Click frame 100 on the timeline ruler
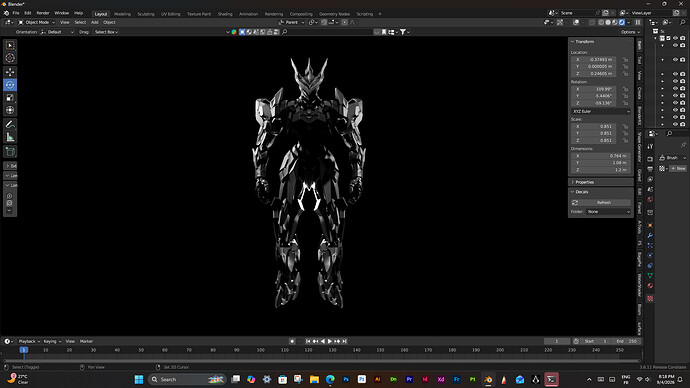Image resolution: width=690 pixels, height=388 pixels. coord(261,350)
